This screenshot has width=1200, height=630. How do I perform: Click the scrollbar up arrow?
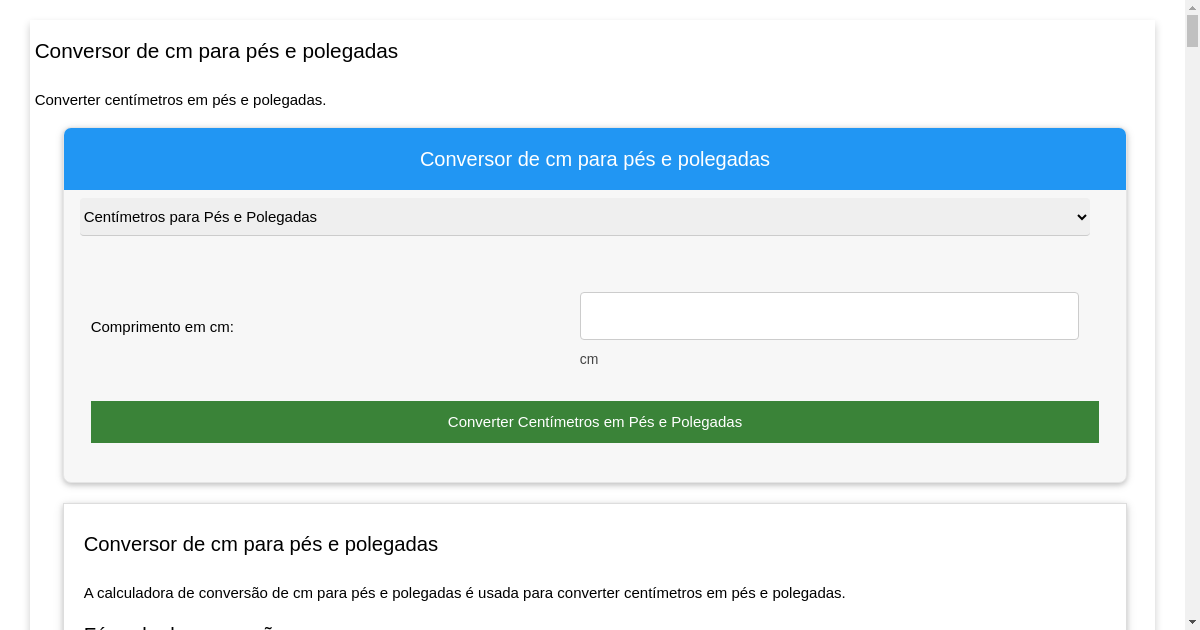pos(1192,8)
